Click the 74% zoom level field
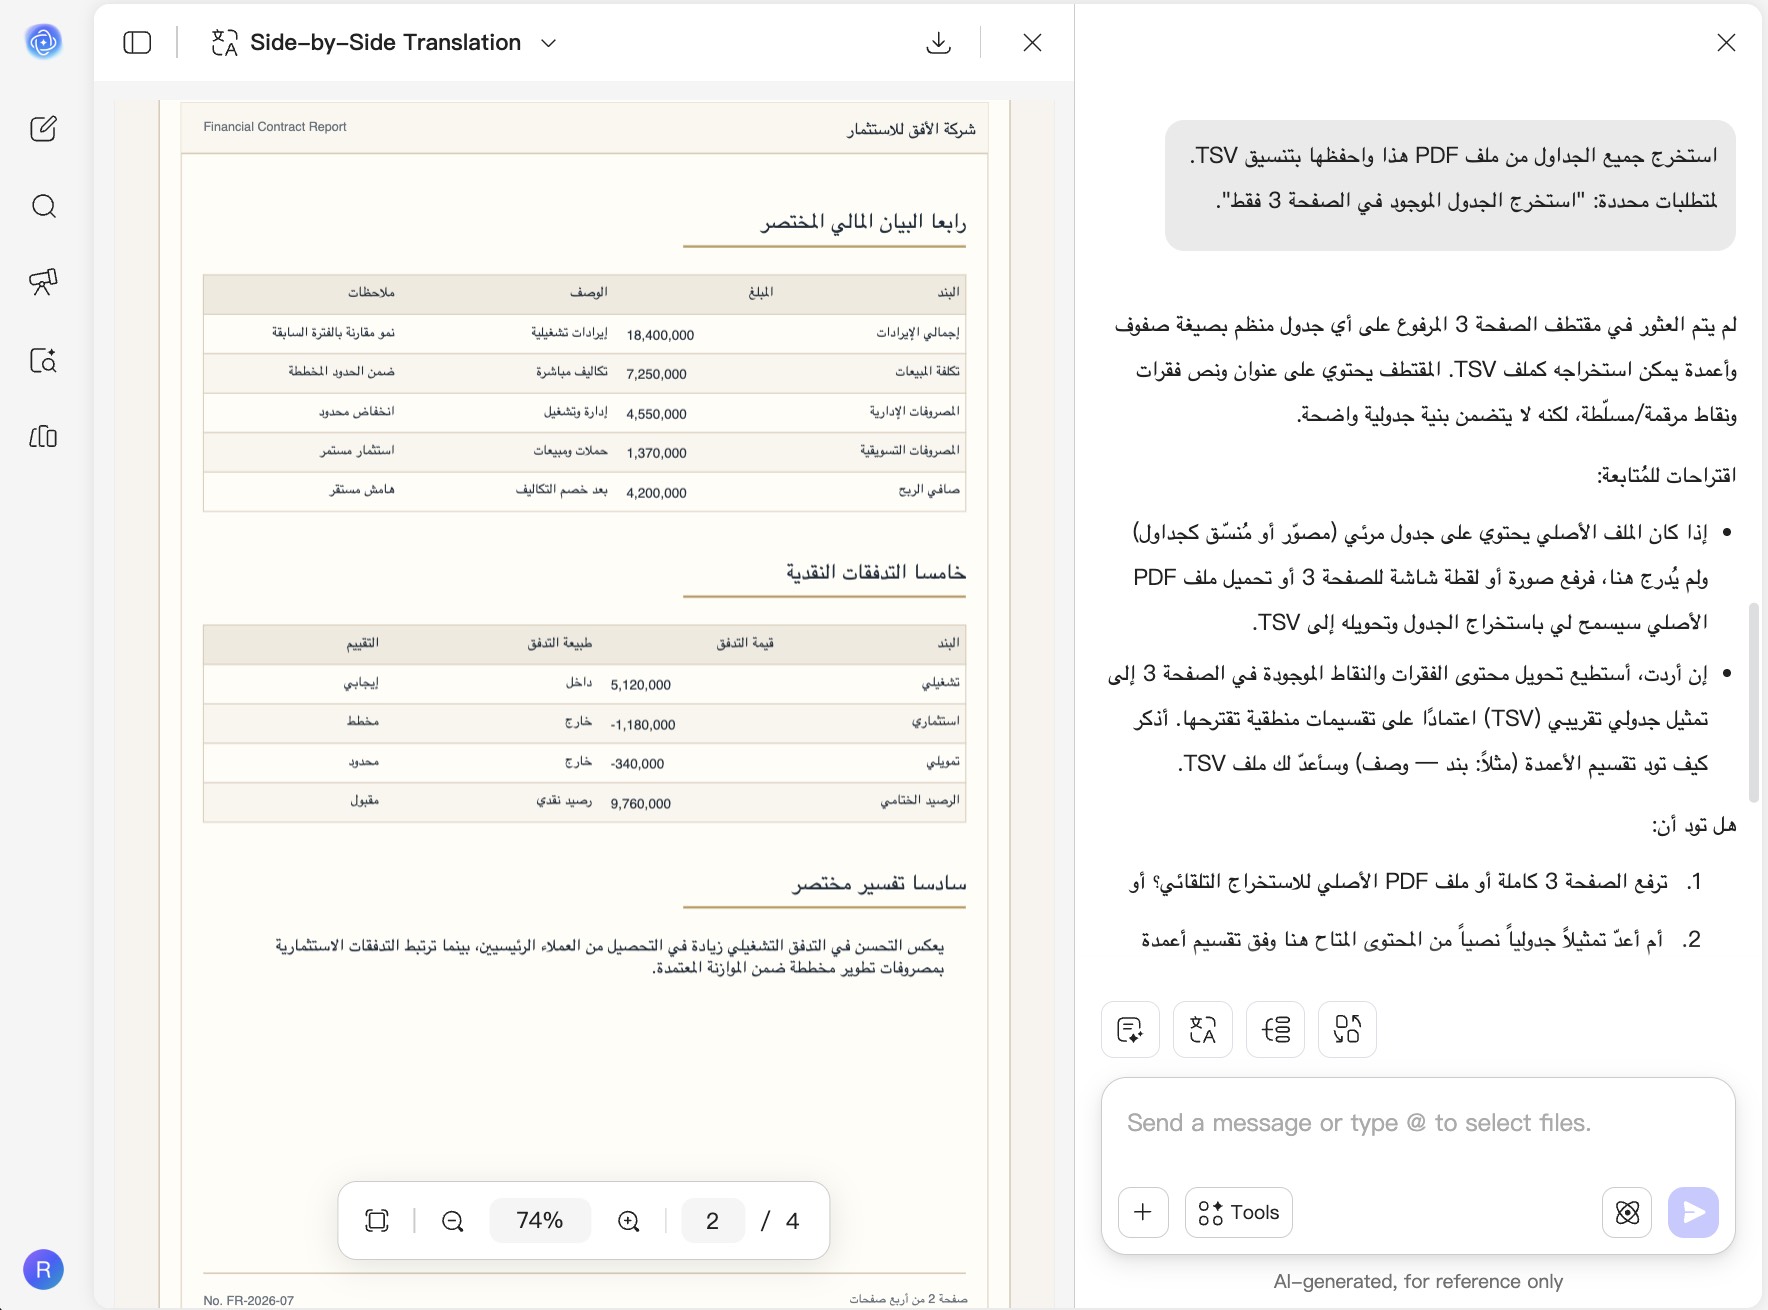This screenshot has width=1768, height=1310. [540, 1220]
